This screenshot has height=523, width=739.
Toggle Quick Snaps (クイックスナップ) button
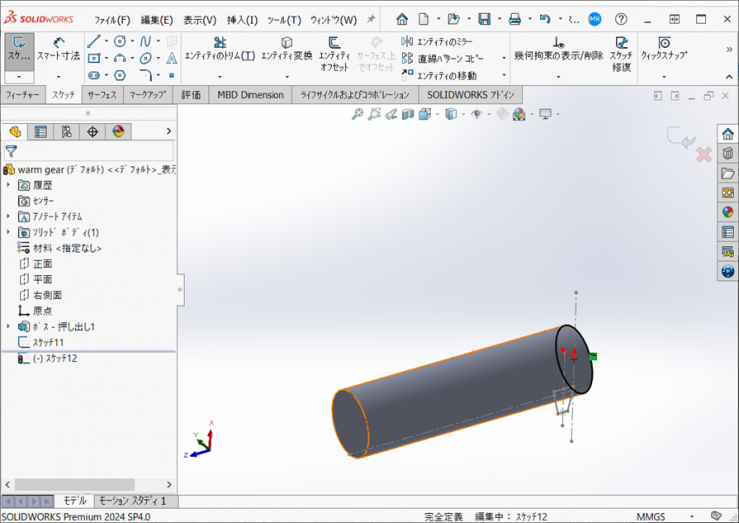[x=664, y=49]
